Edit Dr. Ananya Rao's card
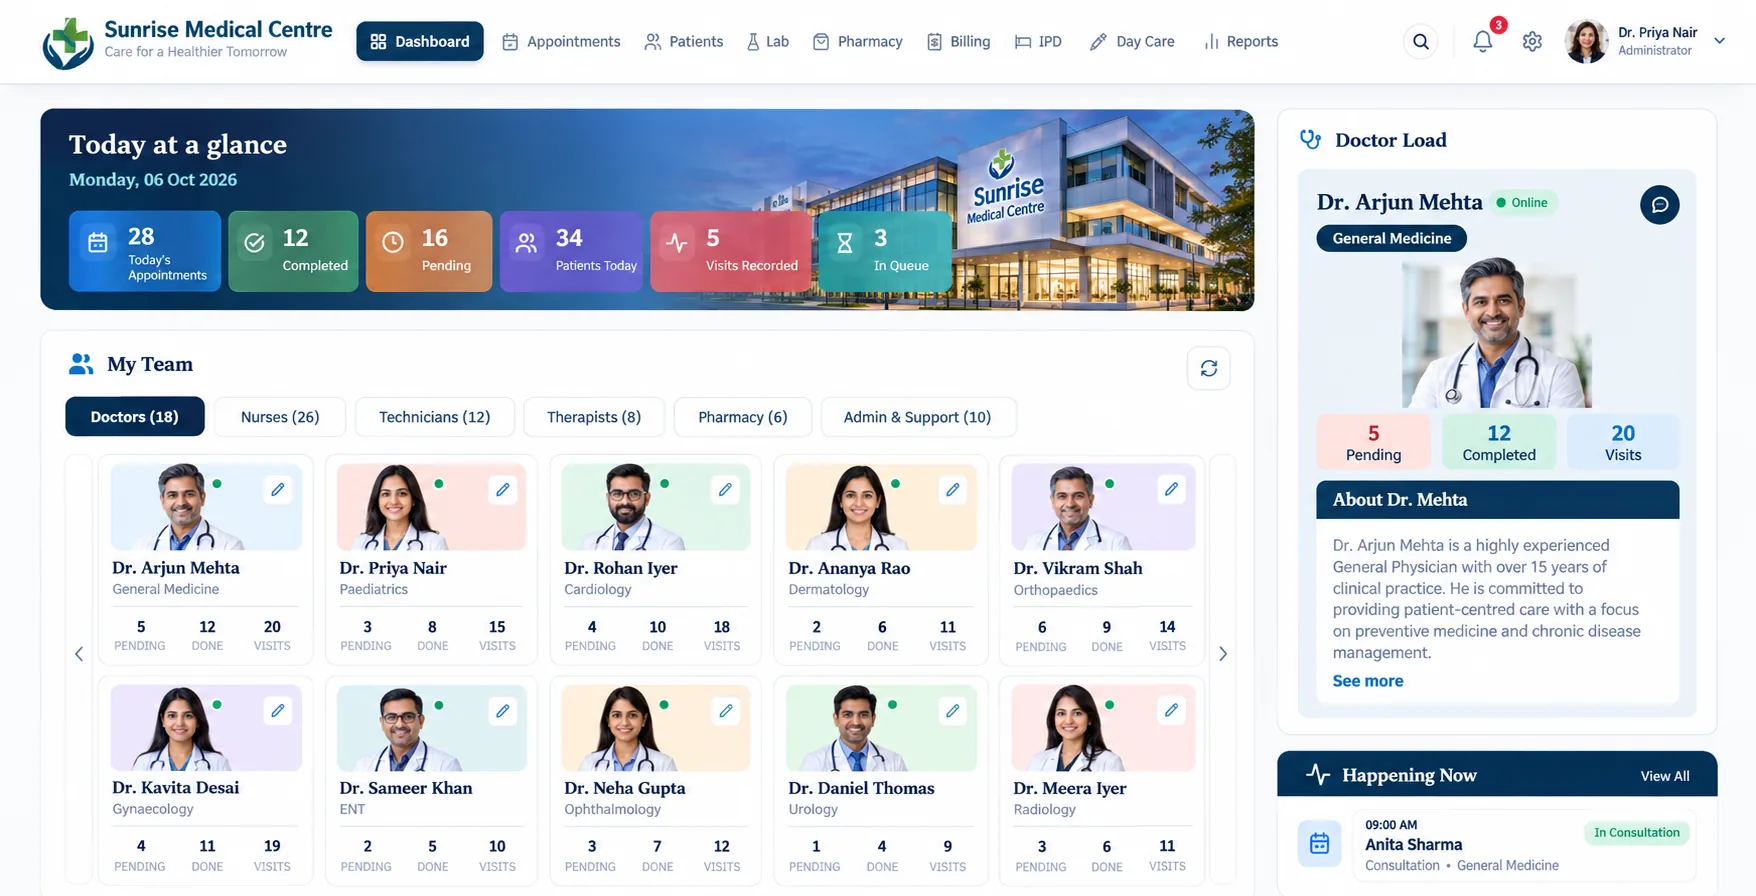 (x=953, y=489)
